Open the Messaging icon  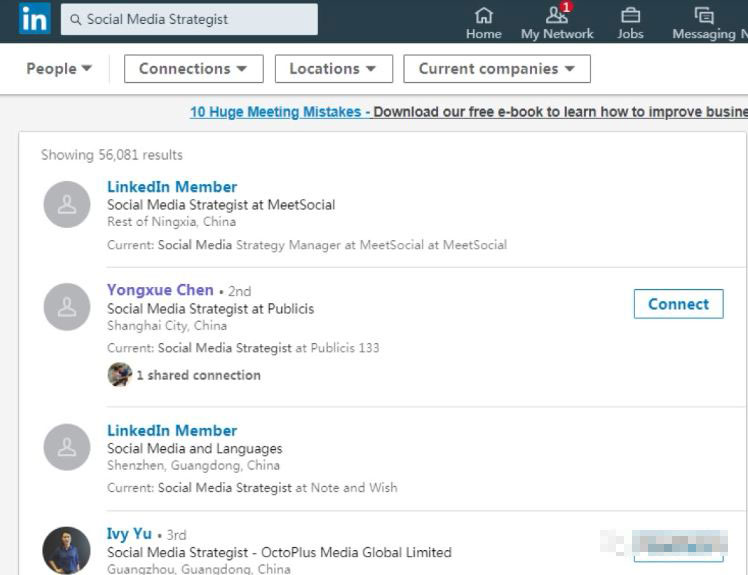click(x=704, y=23)
